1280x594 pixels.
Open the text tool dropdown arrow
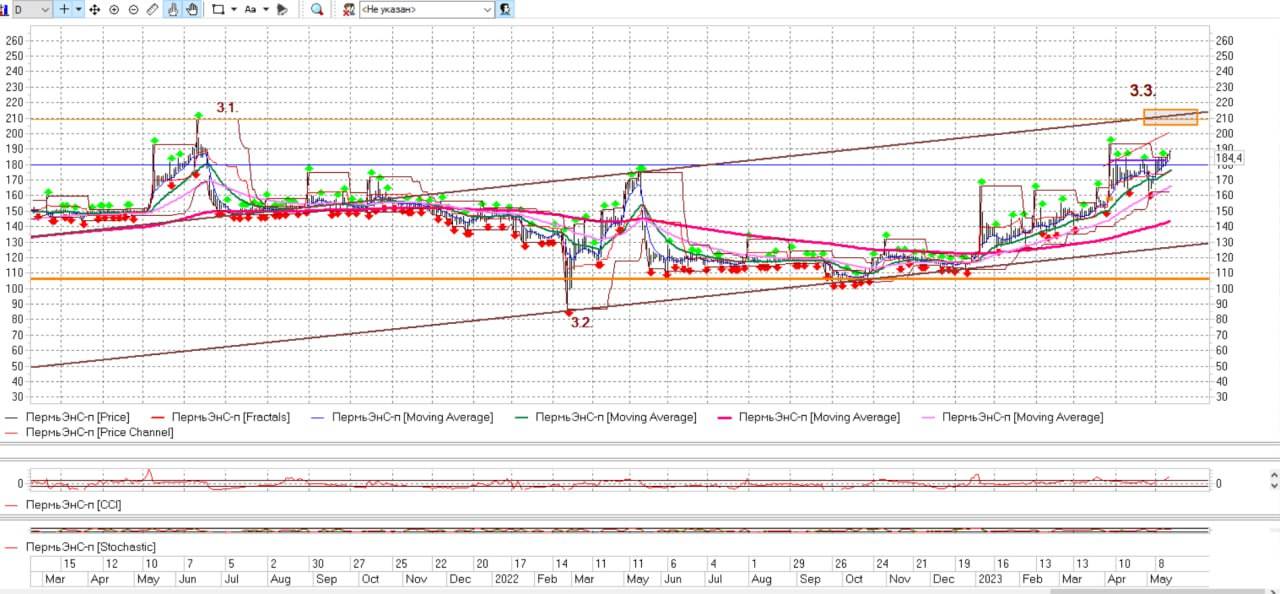[x=266, y=9]
